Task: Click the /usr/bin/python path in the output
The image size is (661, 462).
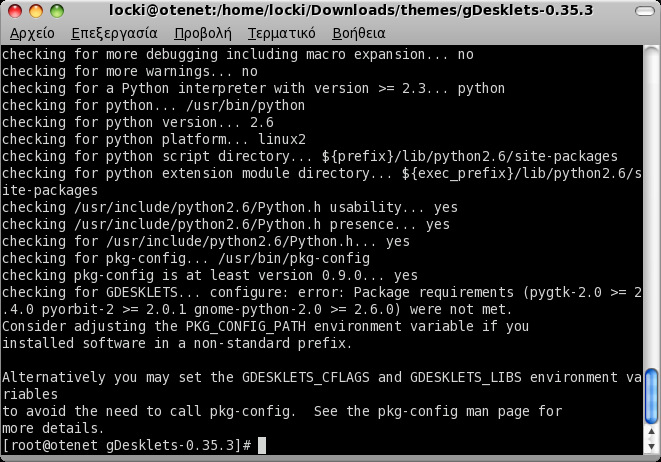Action: point(246,105)
